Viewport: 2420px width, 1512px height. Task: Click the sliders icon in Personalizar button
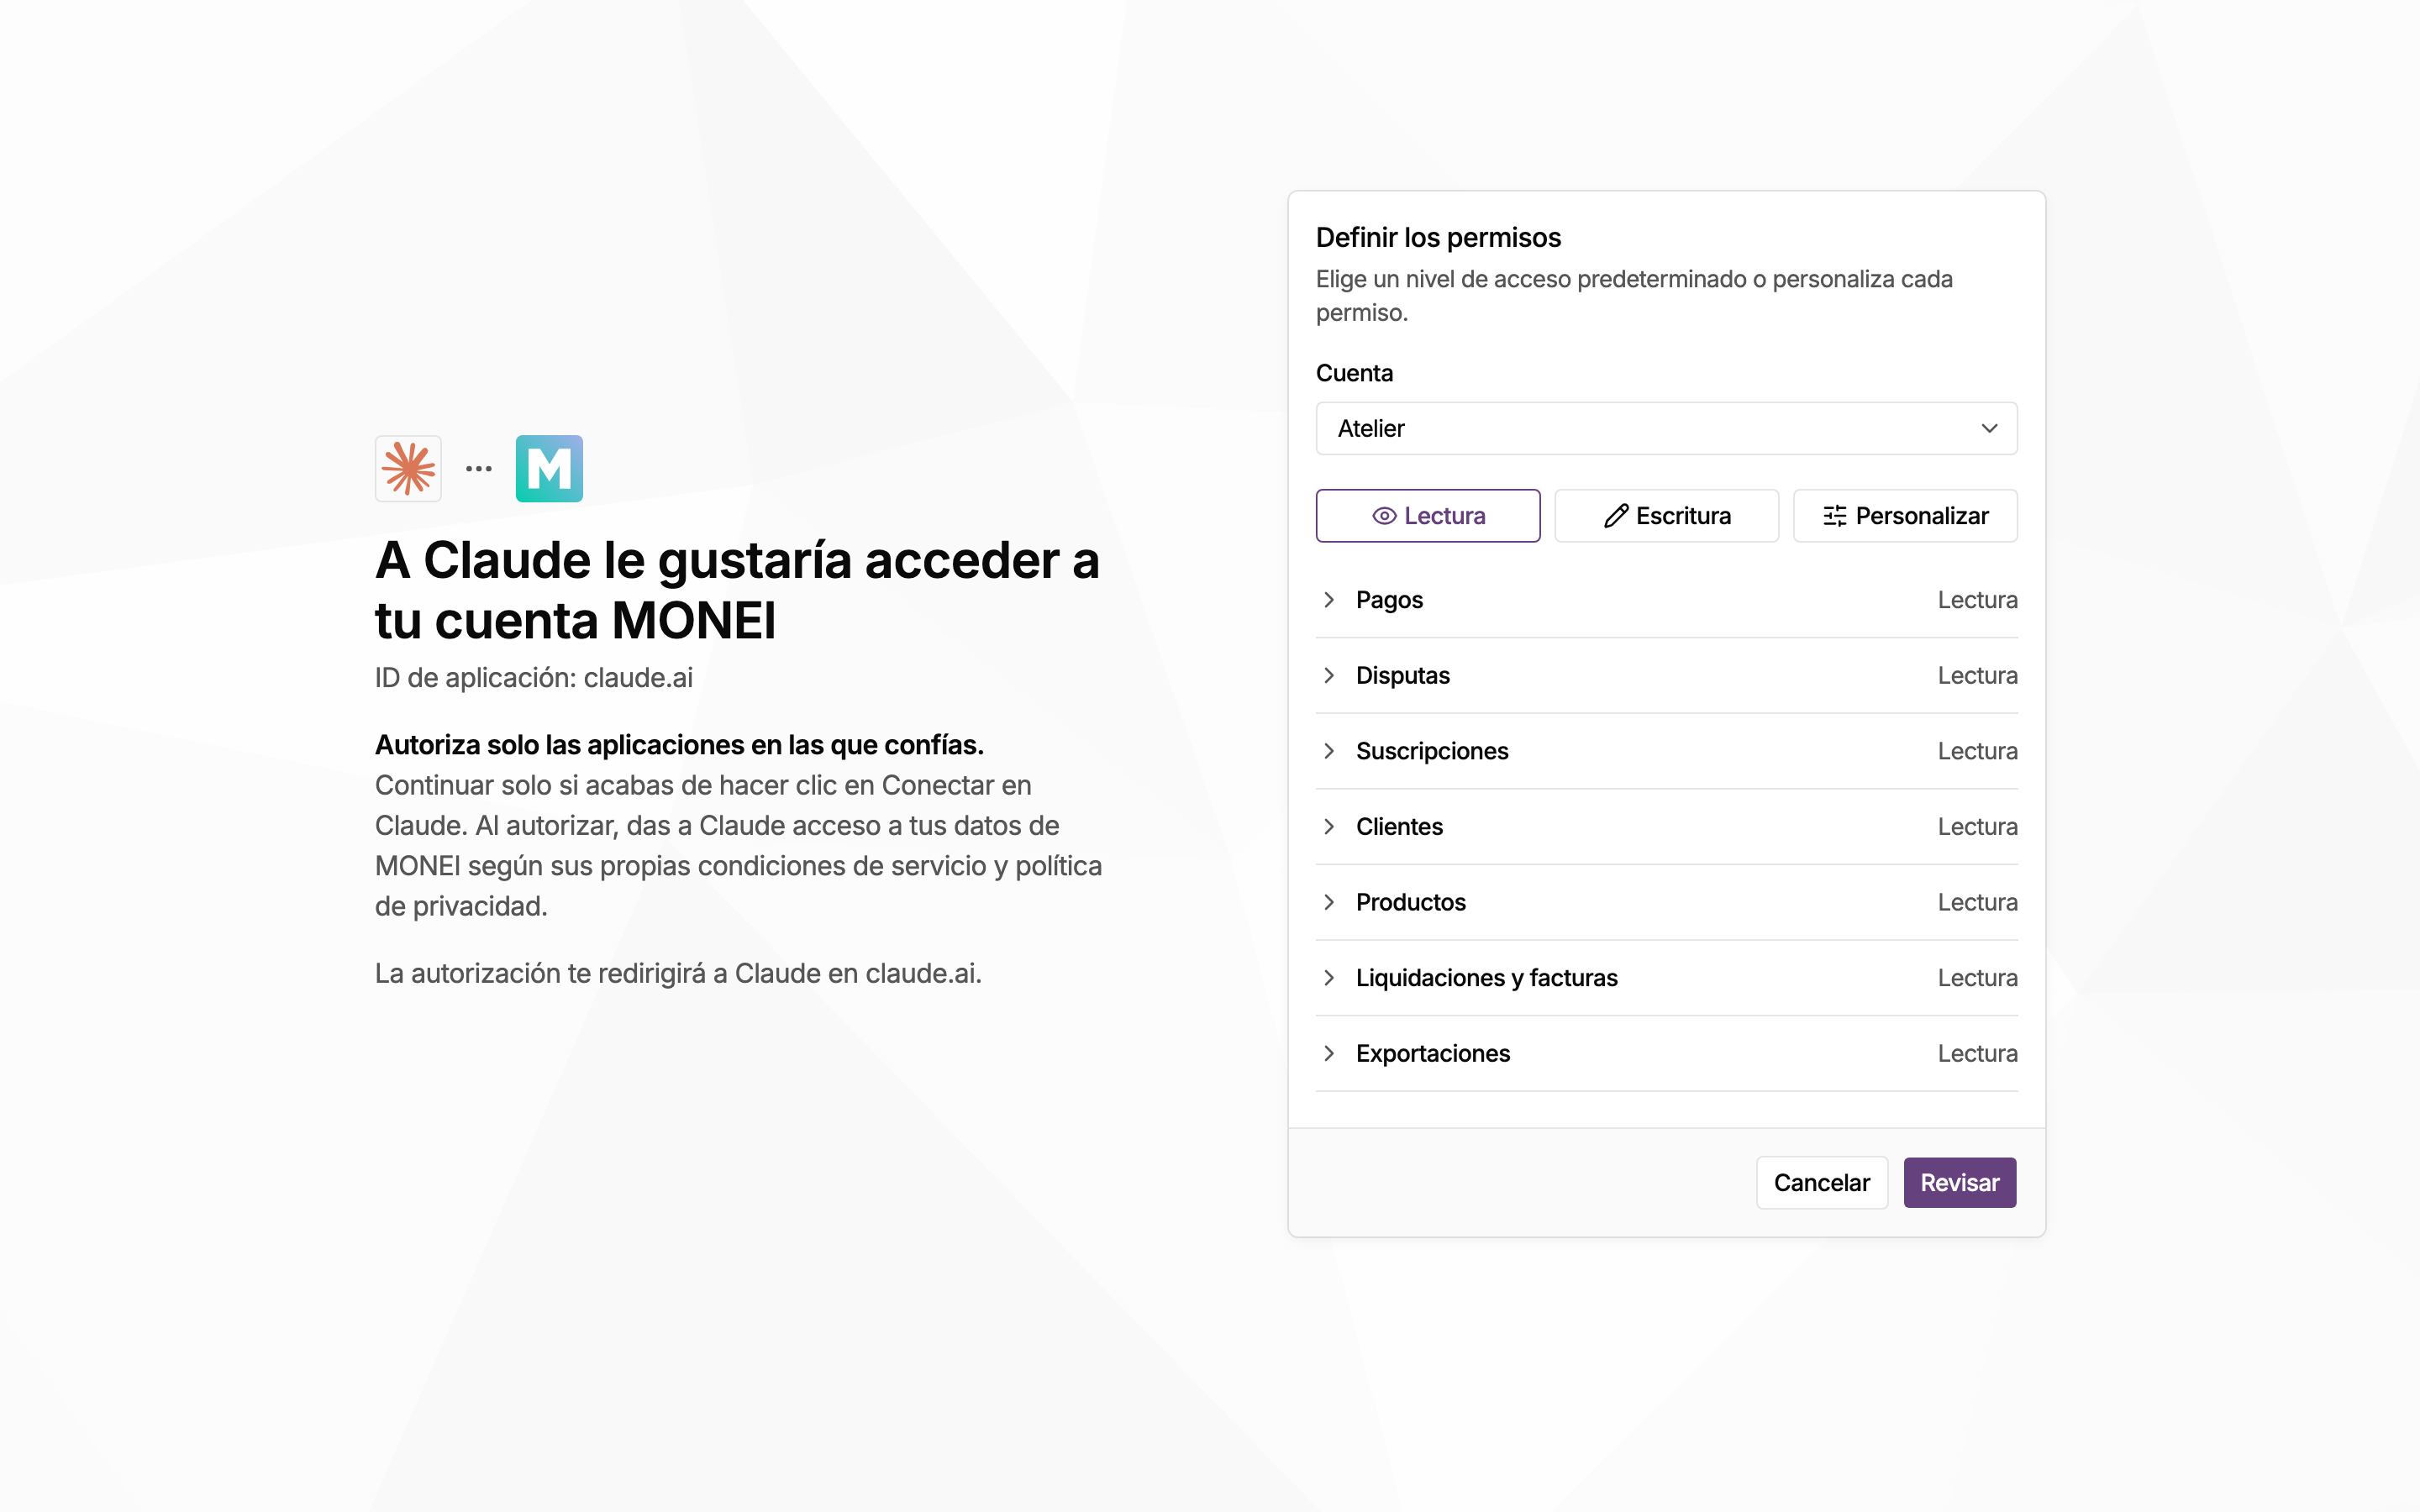click(x=1835, y=516)
